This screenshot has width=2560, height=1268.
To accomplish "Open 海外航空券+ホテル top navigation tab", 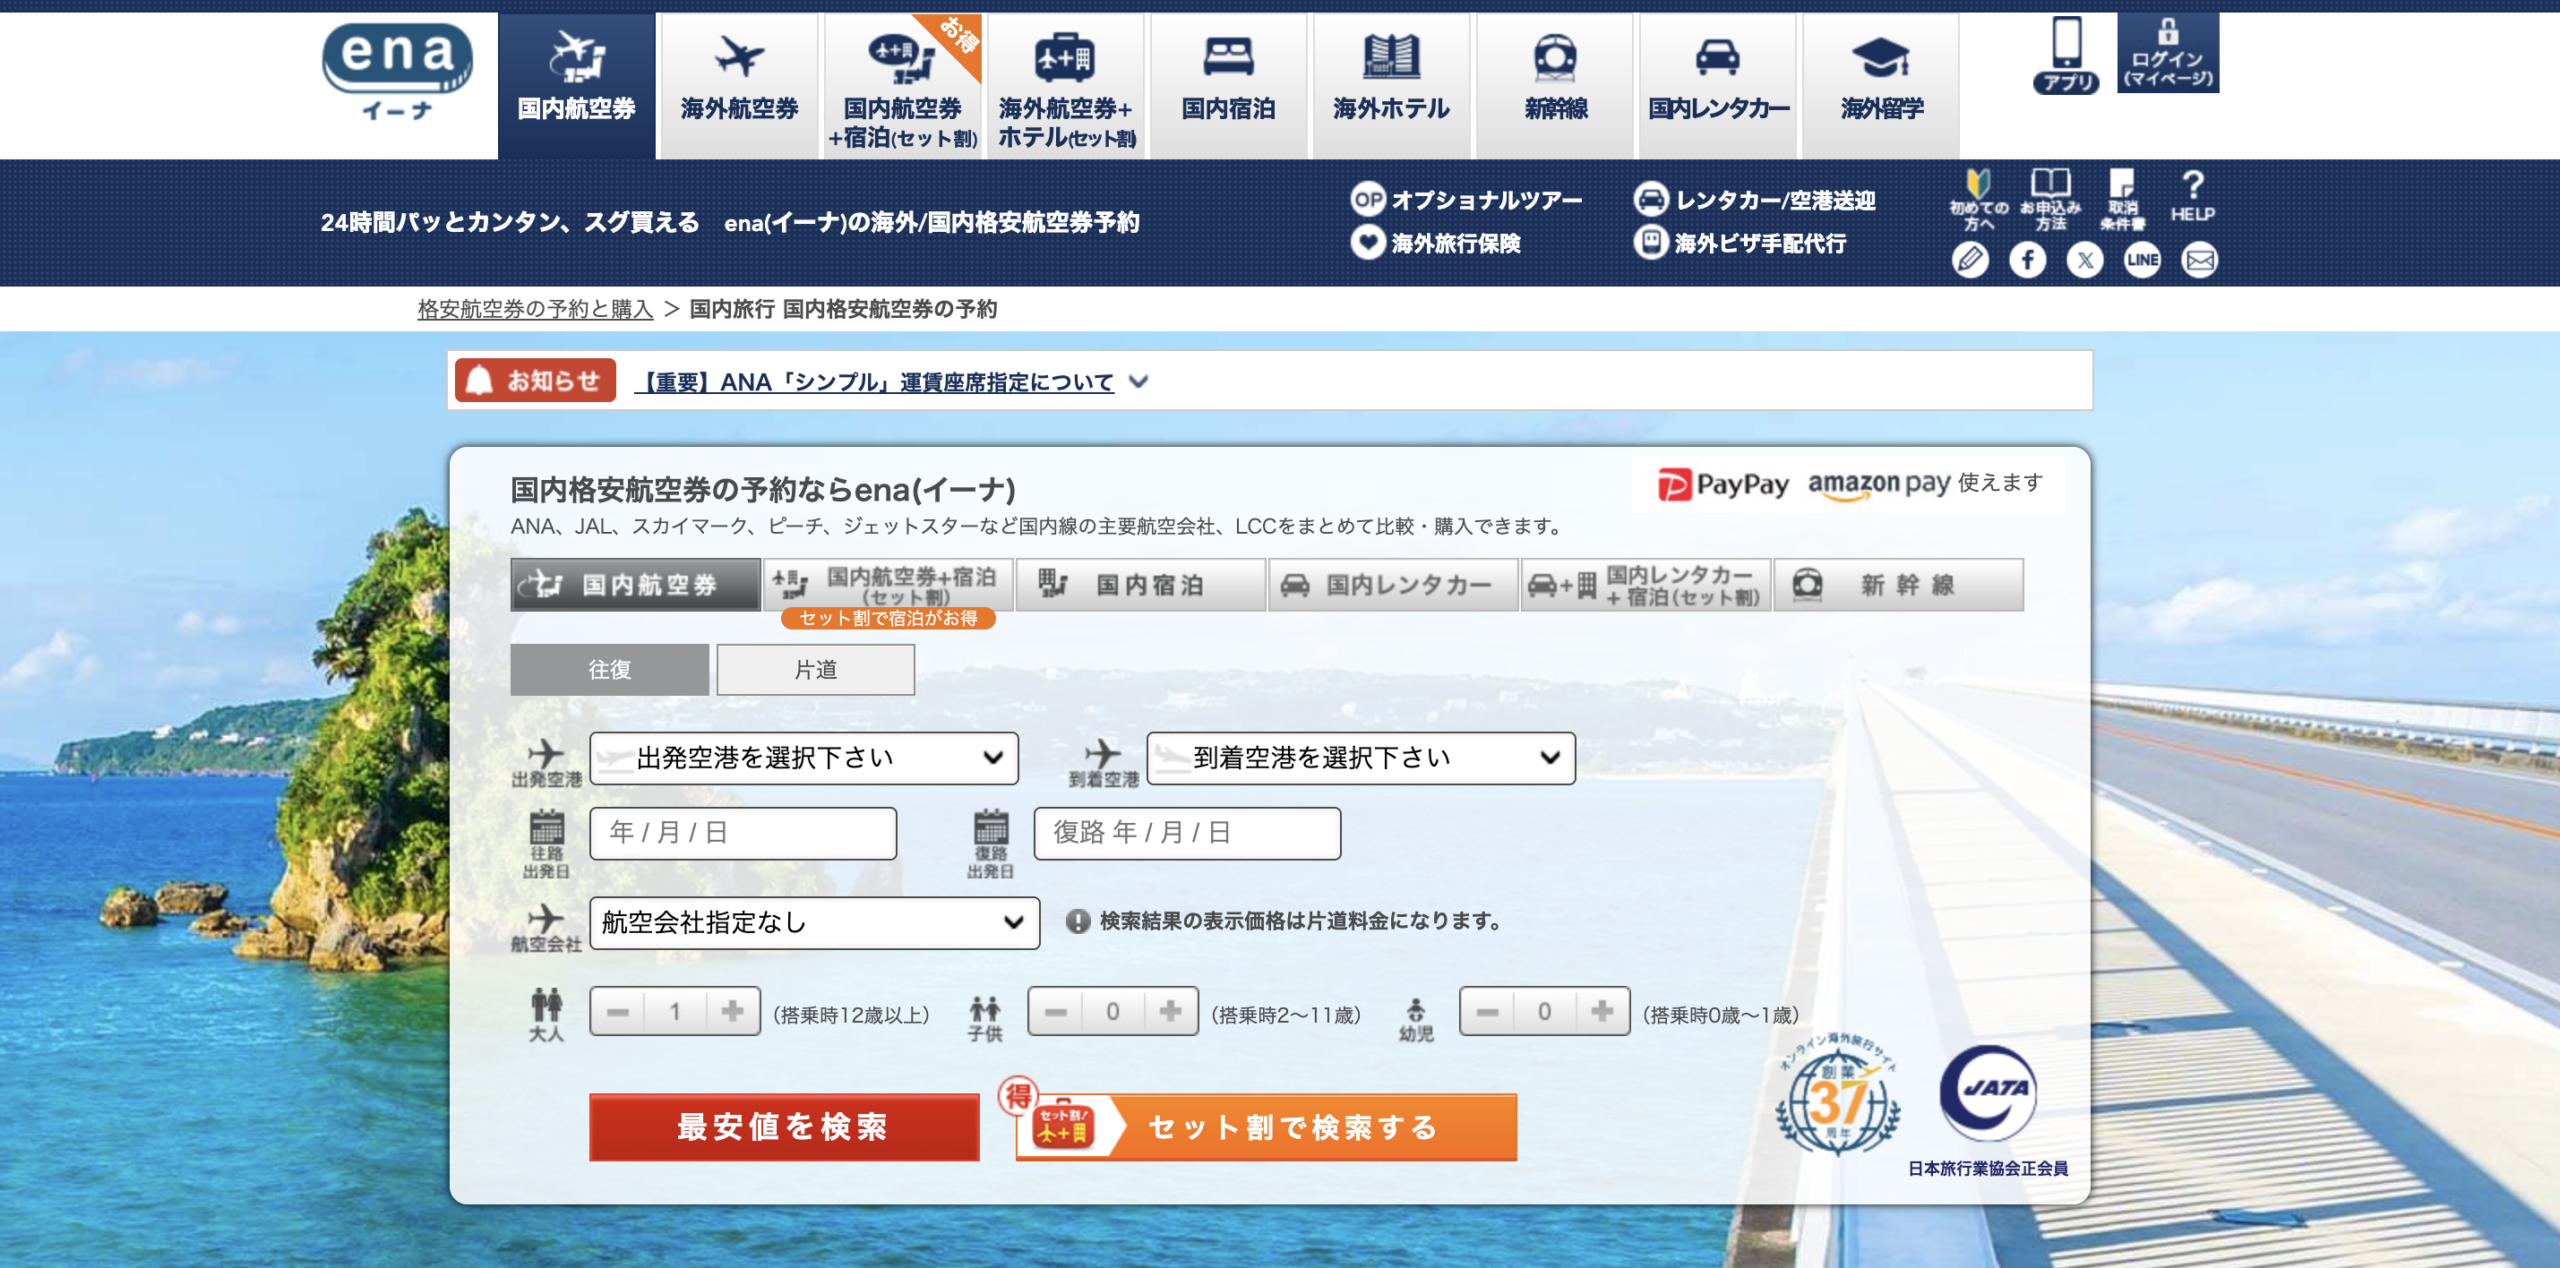I will pyautogui.click(x=1066, y=85).
